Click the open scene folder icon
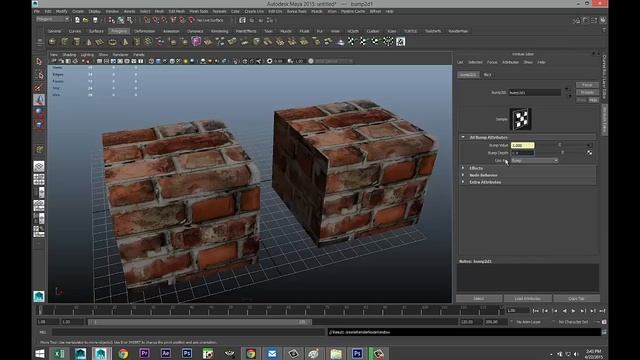 85,20
